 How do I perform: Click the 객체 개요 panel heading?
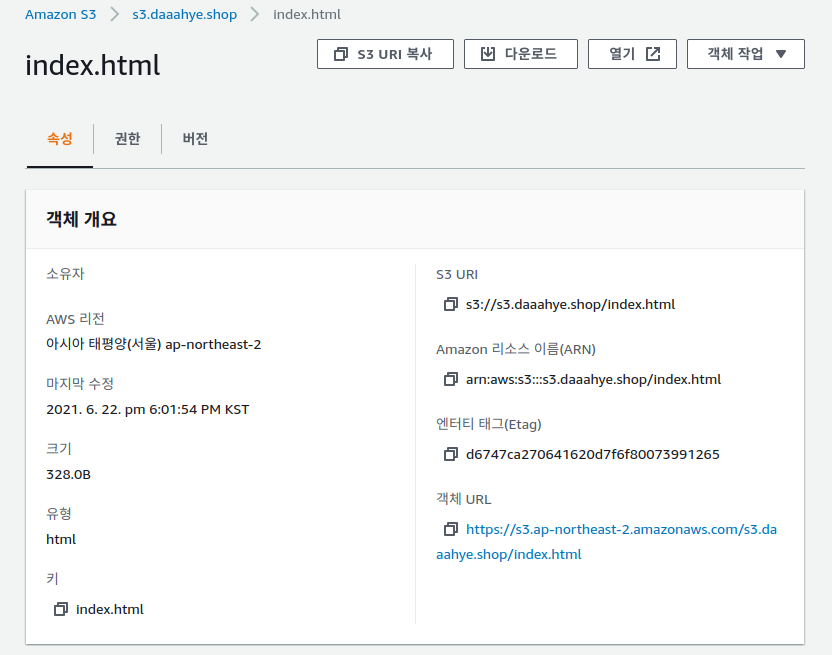81,219
